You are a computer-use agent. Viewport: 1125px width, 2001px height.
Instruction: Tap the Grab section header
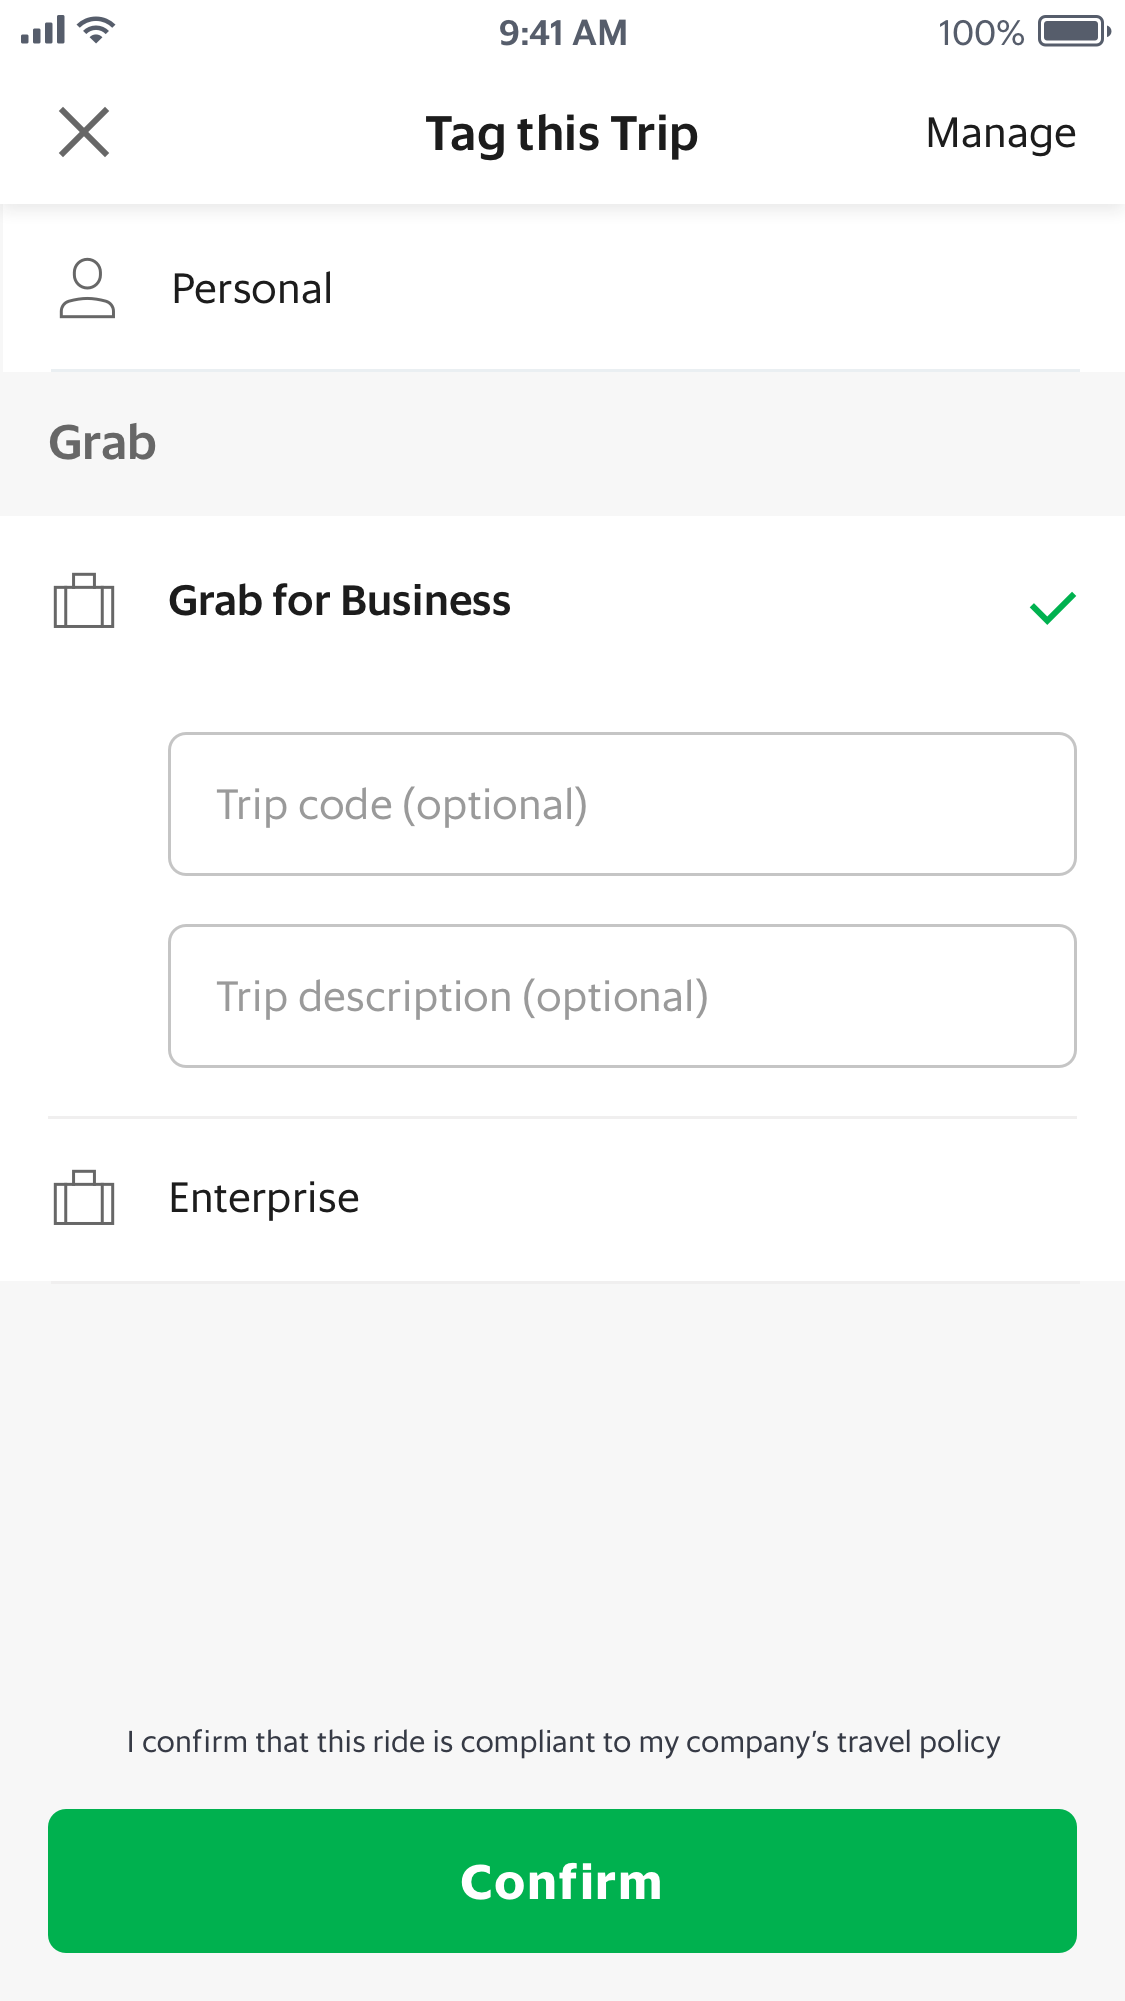point(103,443)
